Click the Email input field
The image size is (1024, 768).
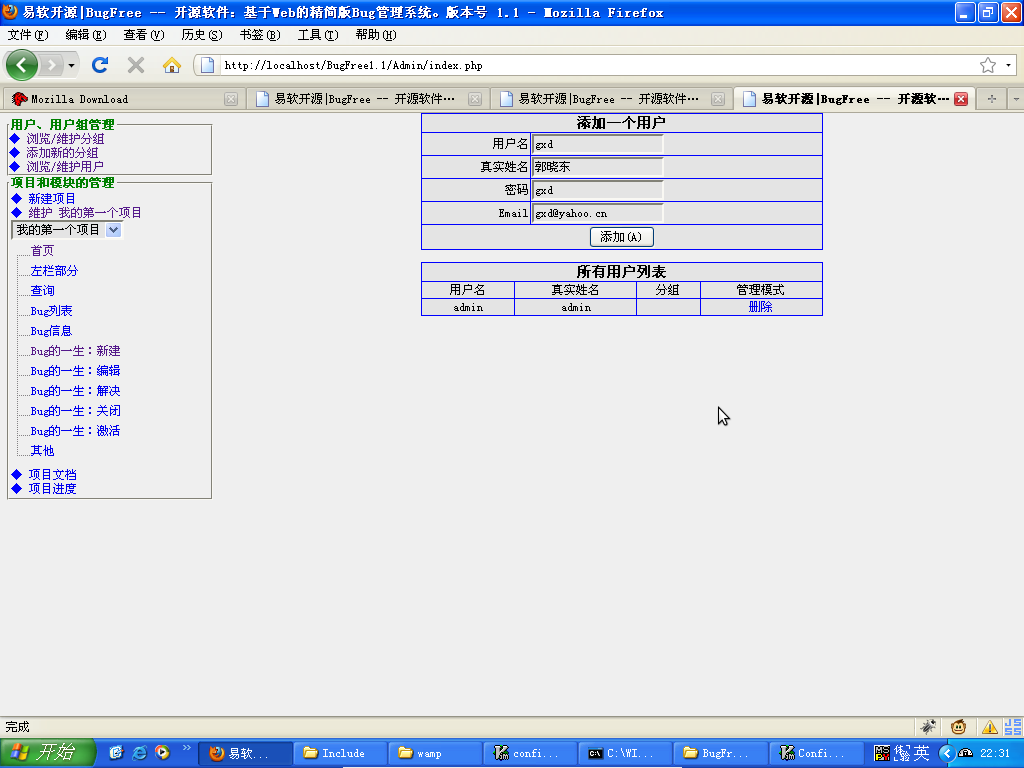[x=598, y=214]
